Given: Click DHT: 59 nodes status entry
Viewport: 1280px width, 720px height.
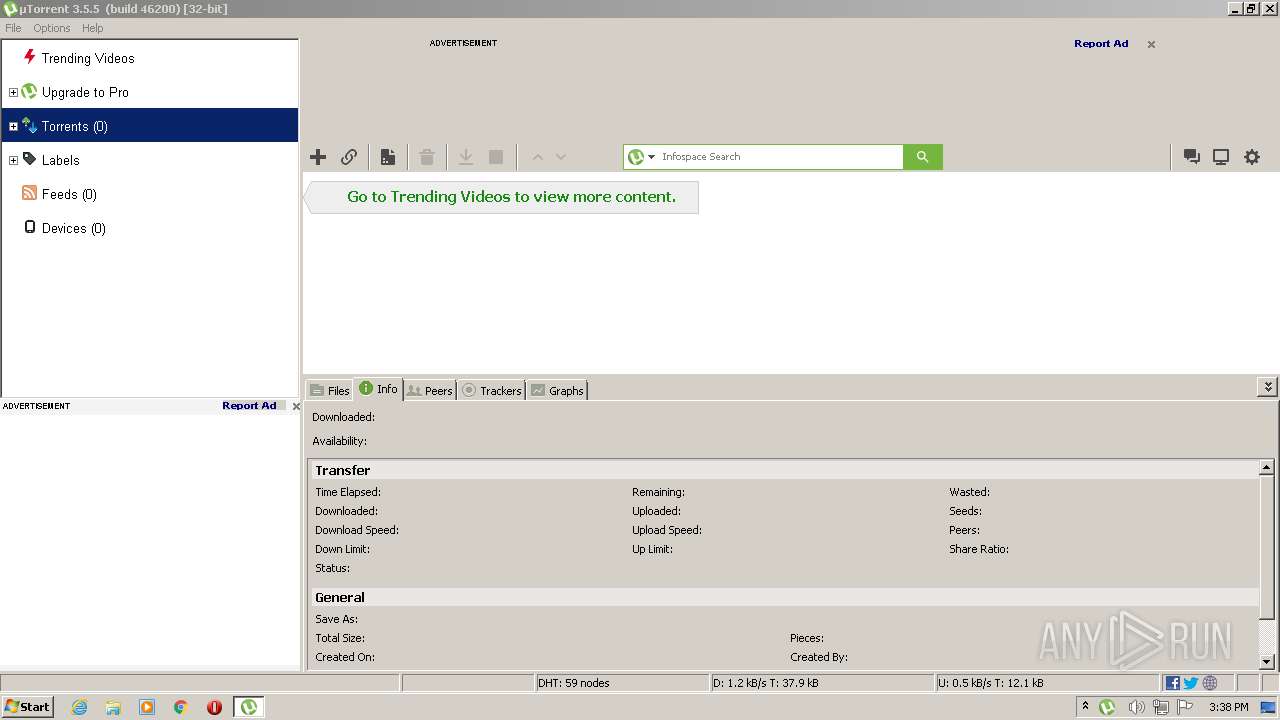Looking at the screenshot, I should pos(621,683).
